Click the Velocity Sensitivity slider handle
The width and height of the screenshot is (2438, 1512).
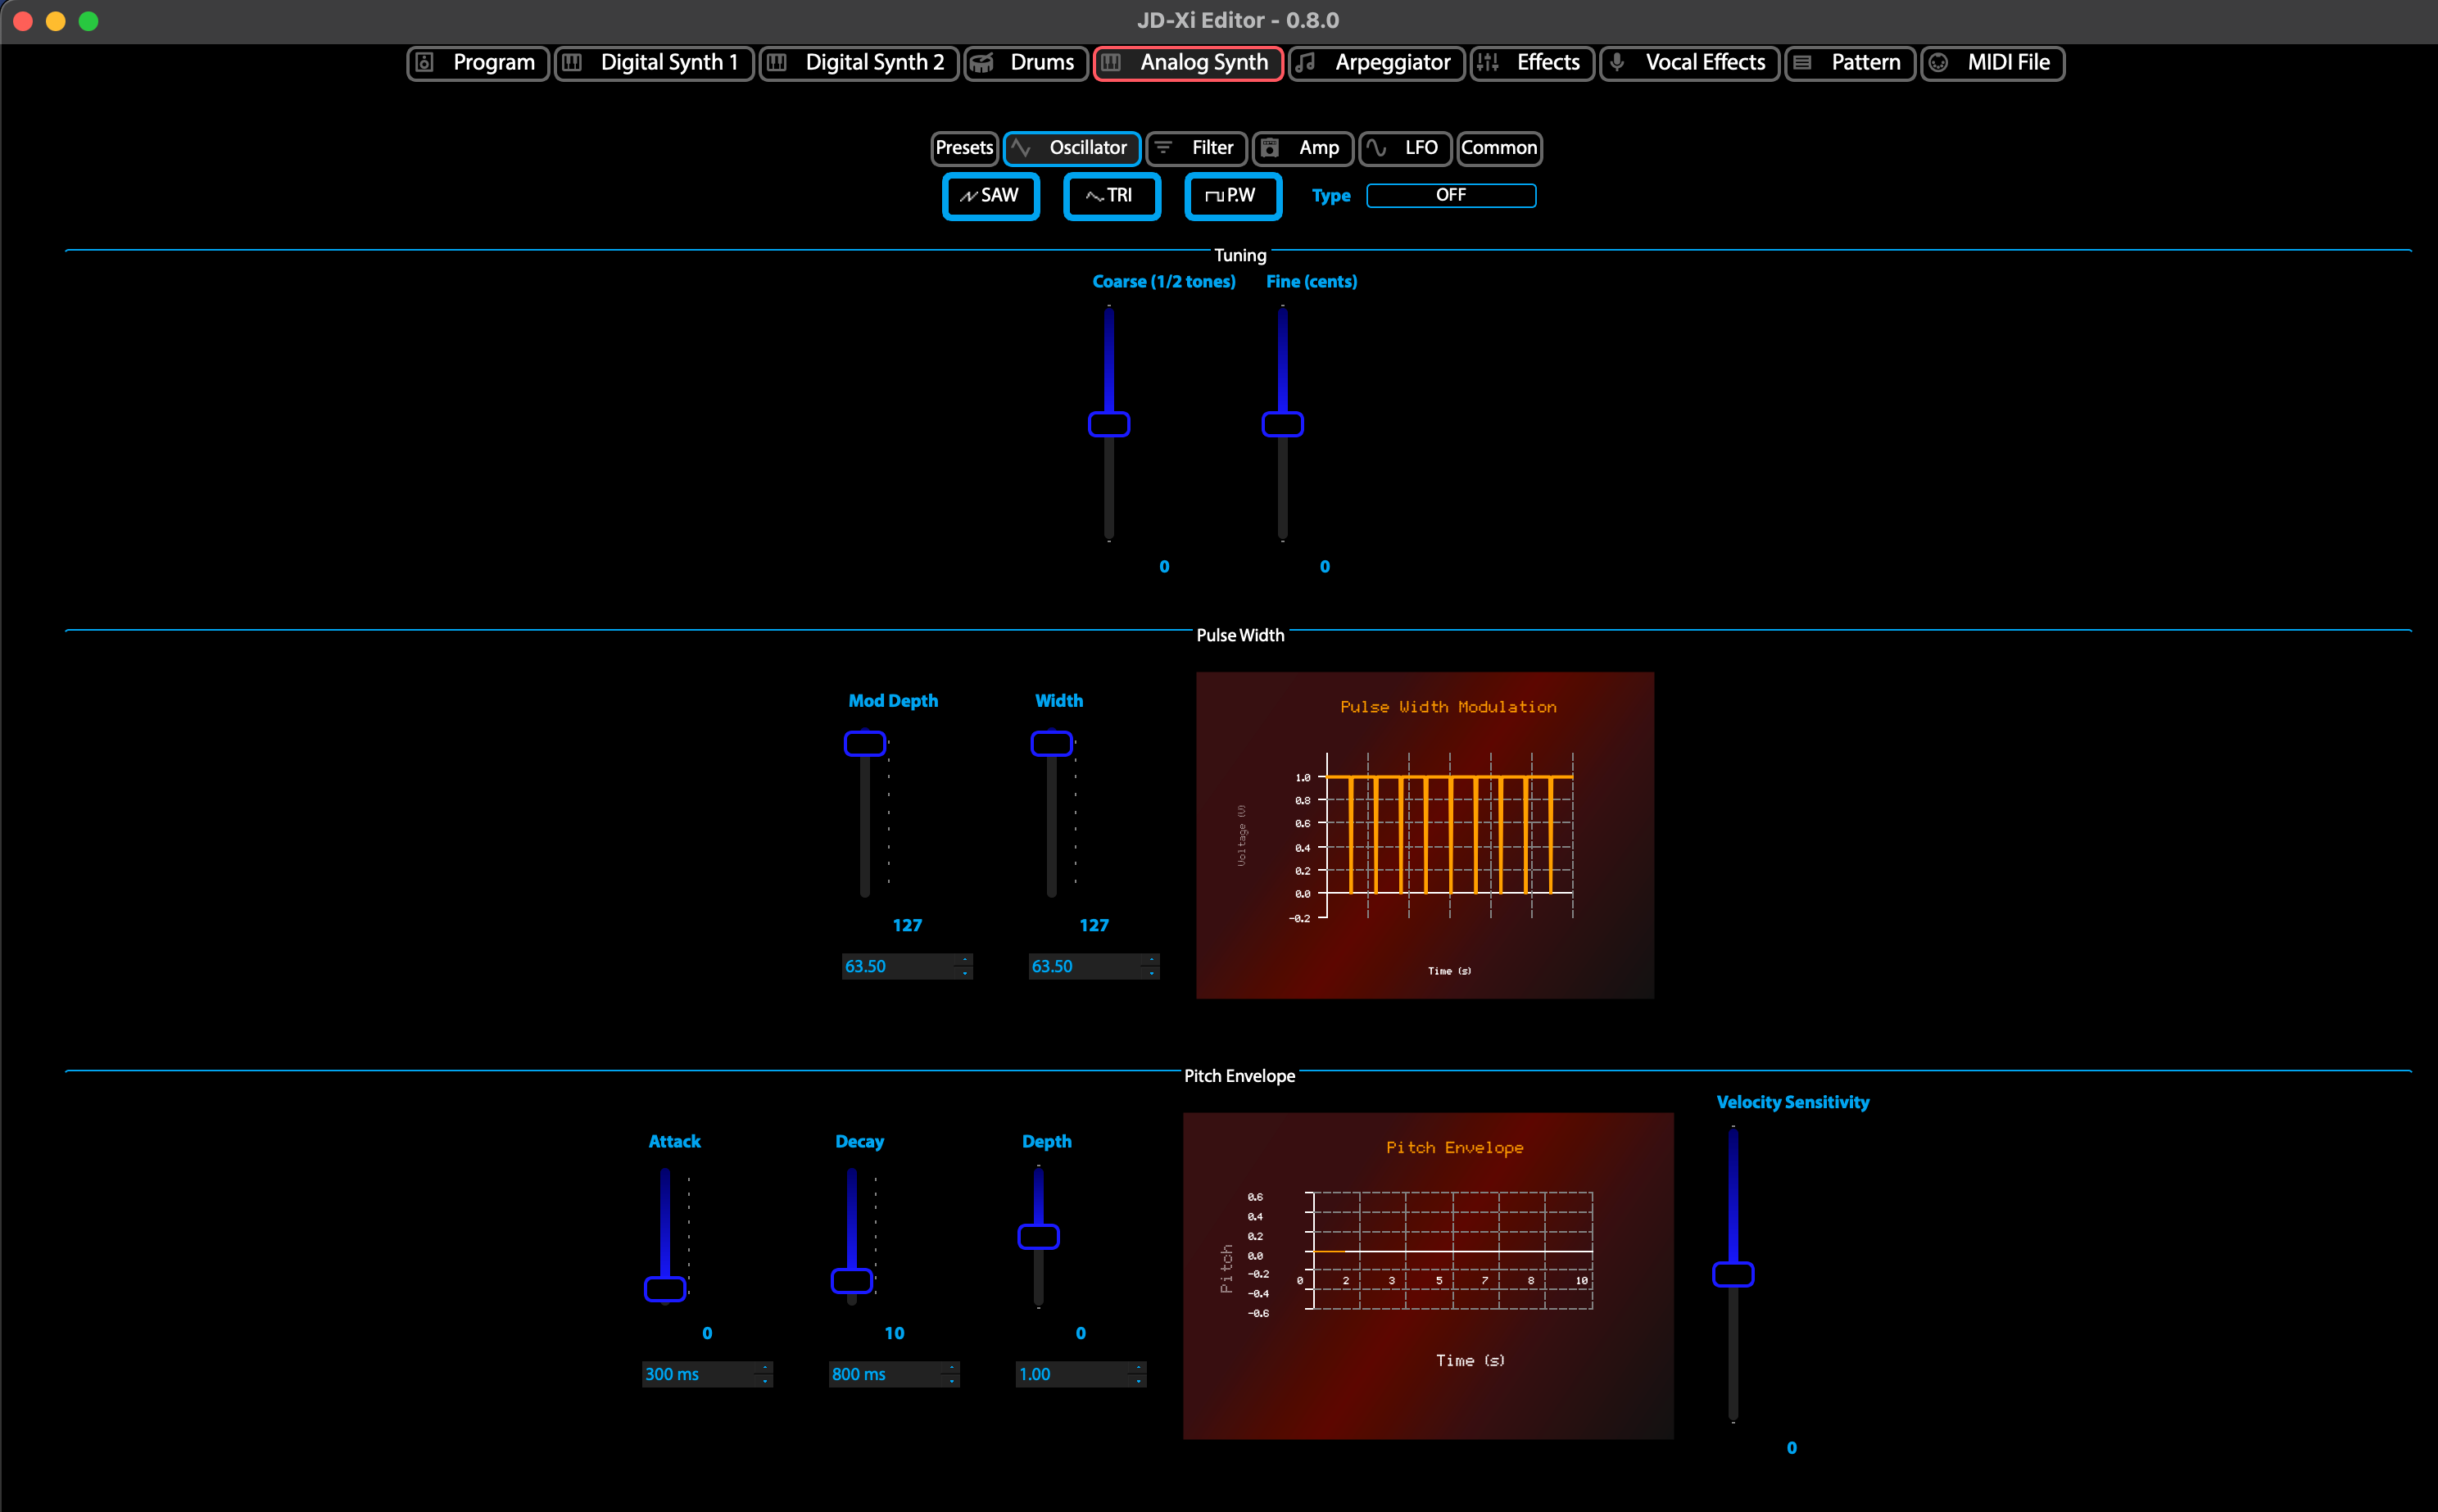click(x=1733, y=1274)
